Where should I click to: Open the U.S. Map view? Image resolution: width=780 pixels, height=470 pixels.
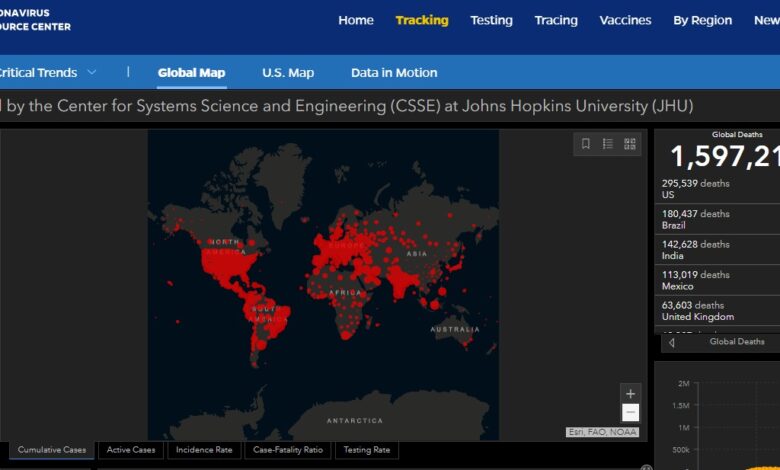pyautogui.click(x=288, y=73)
